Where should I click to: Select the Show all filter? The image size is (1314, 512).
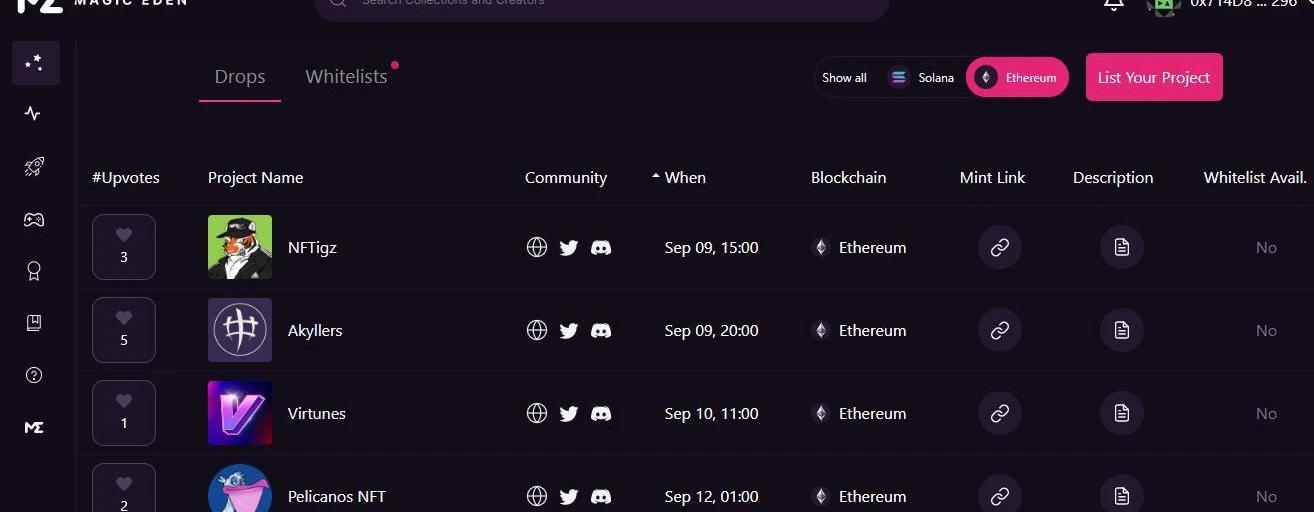point(844,78)
